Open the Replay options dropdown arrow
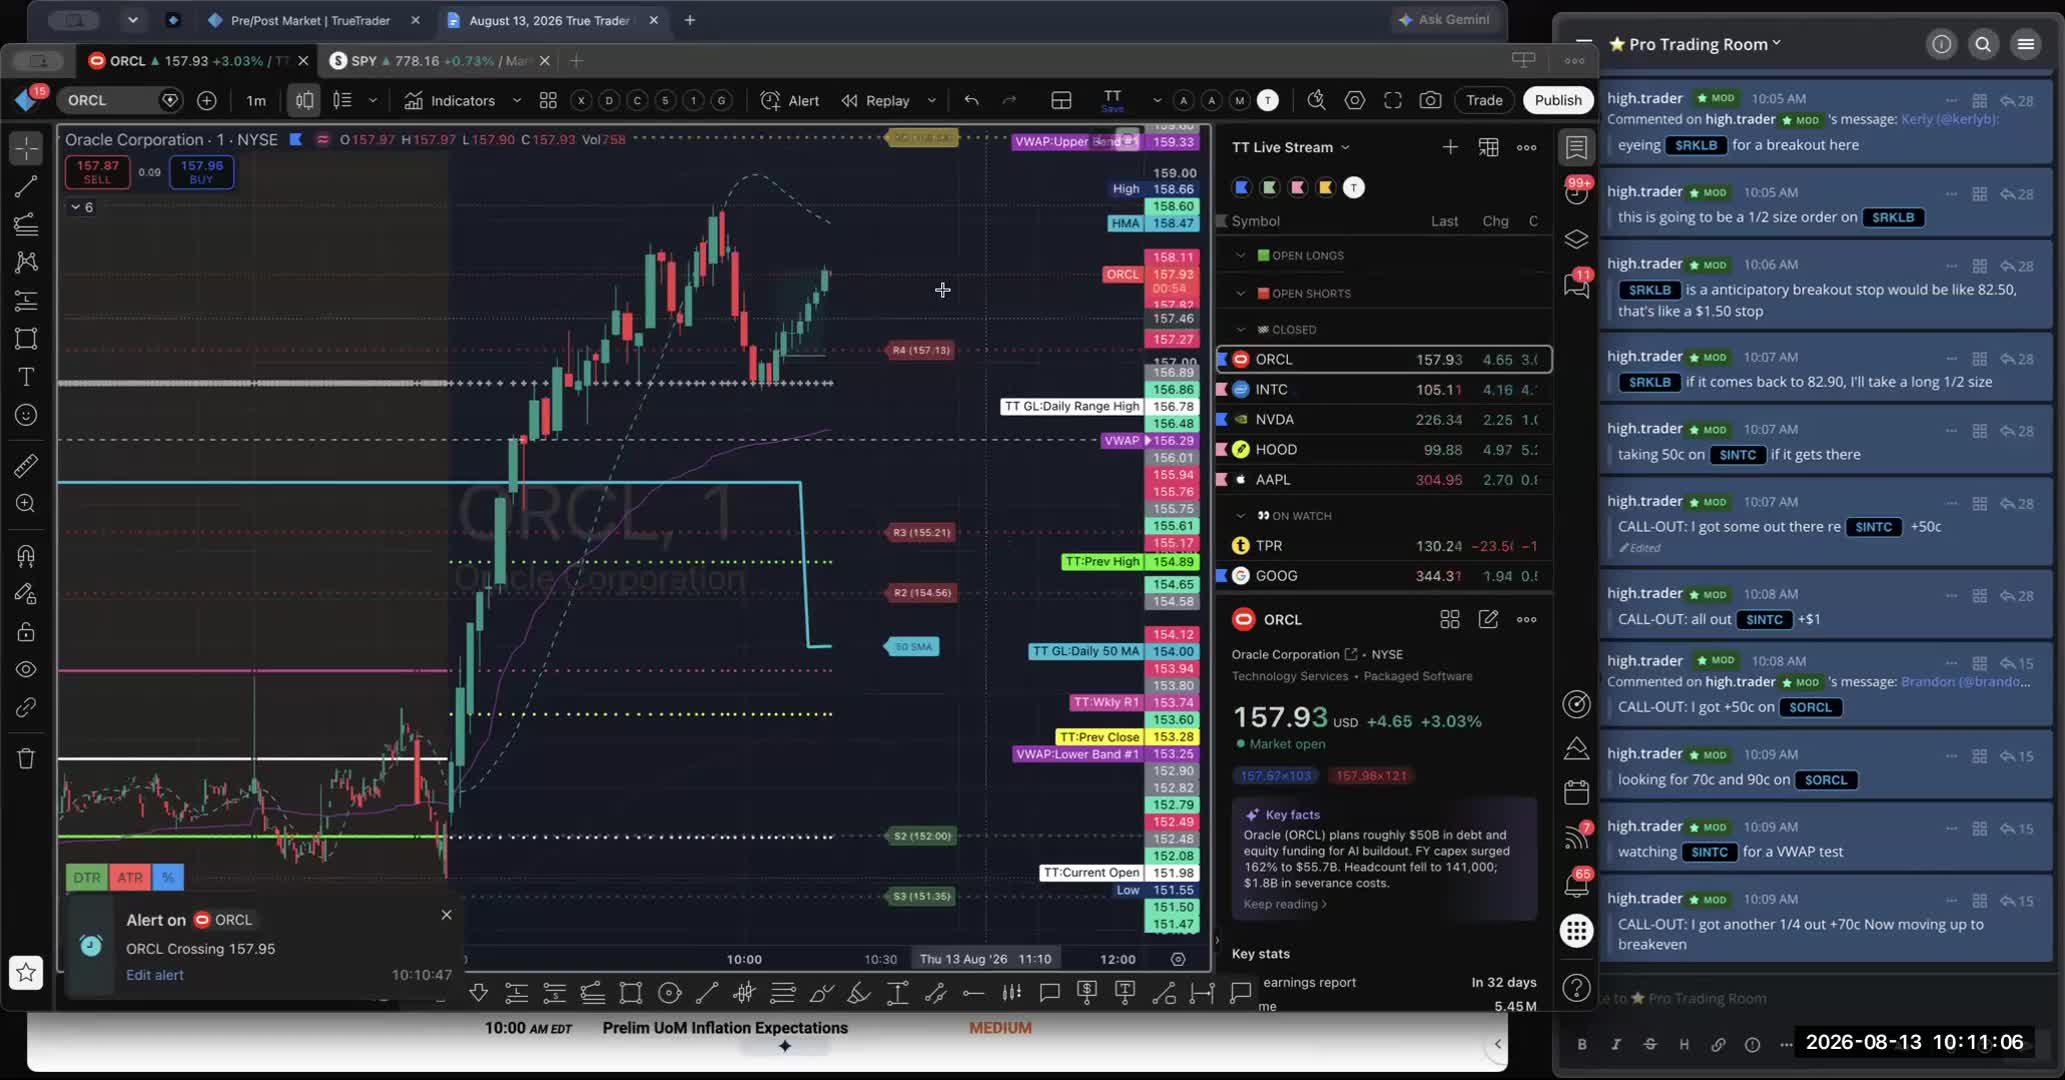This screenshot has height=1080, width=2065. (931, 100)
